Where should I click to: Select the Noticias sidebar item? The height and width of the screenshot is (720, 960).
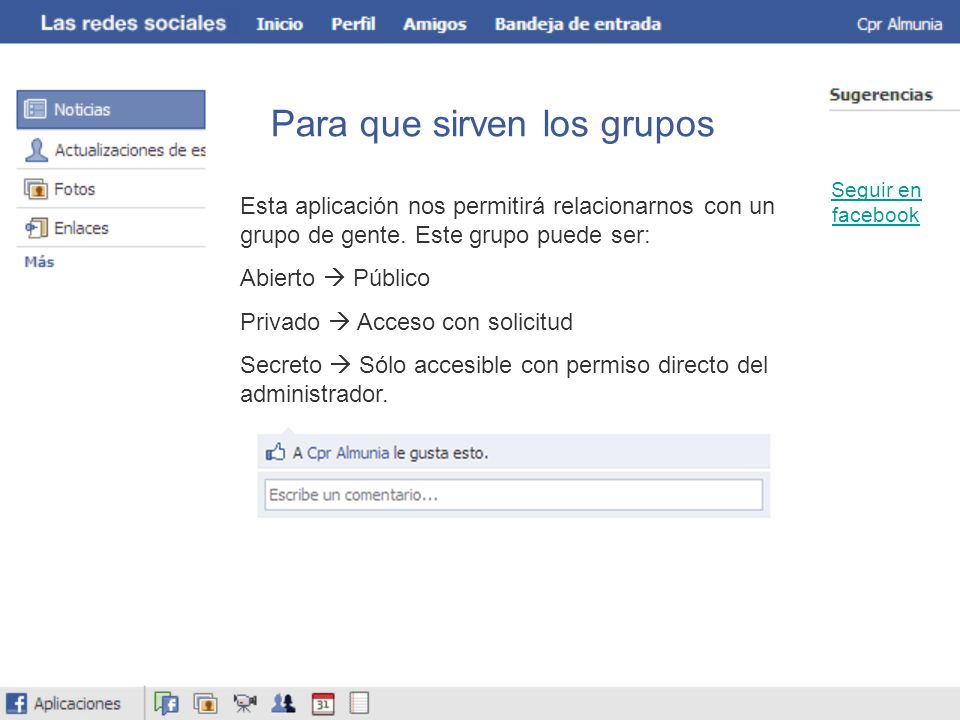point(111,110)
